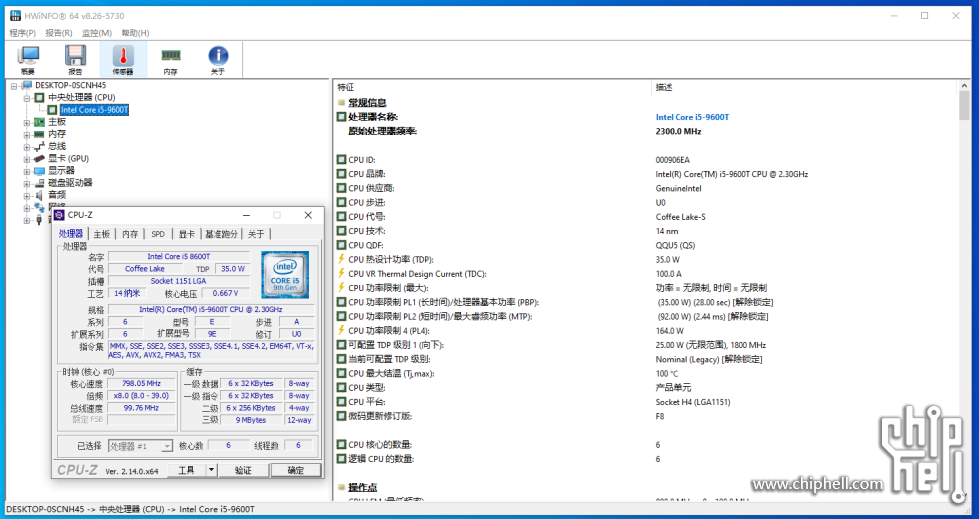The image size is (979, 519).
Task: Open the 传感器 thermometer sensors icon
Action: pos(123,56)
